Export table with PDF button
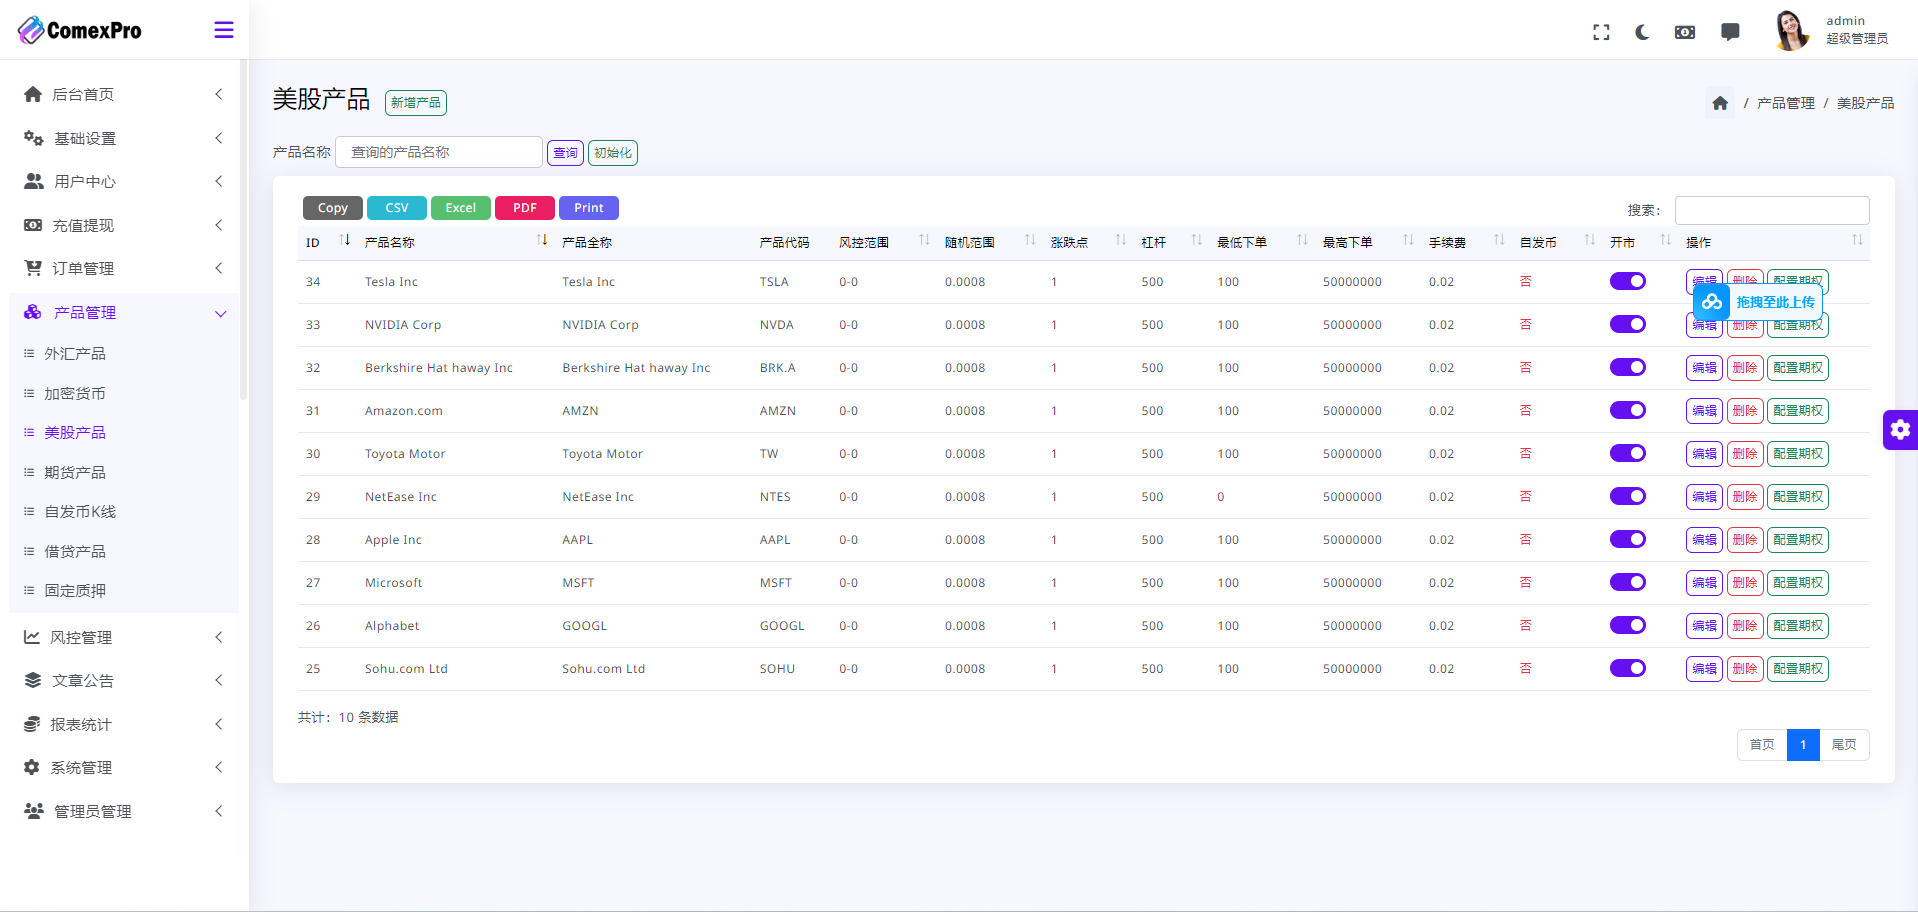Image resolution: width=1918 pixels, height=912 pixels. coord(525,208)
